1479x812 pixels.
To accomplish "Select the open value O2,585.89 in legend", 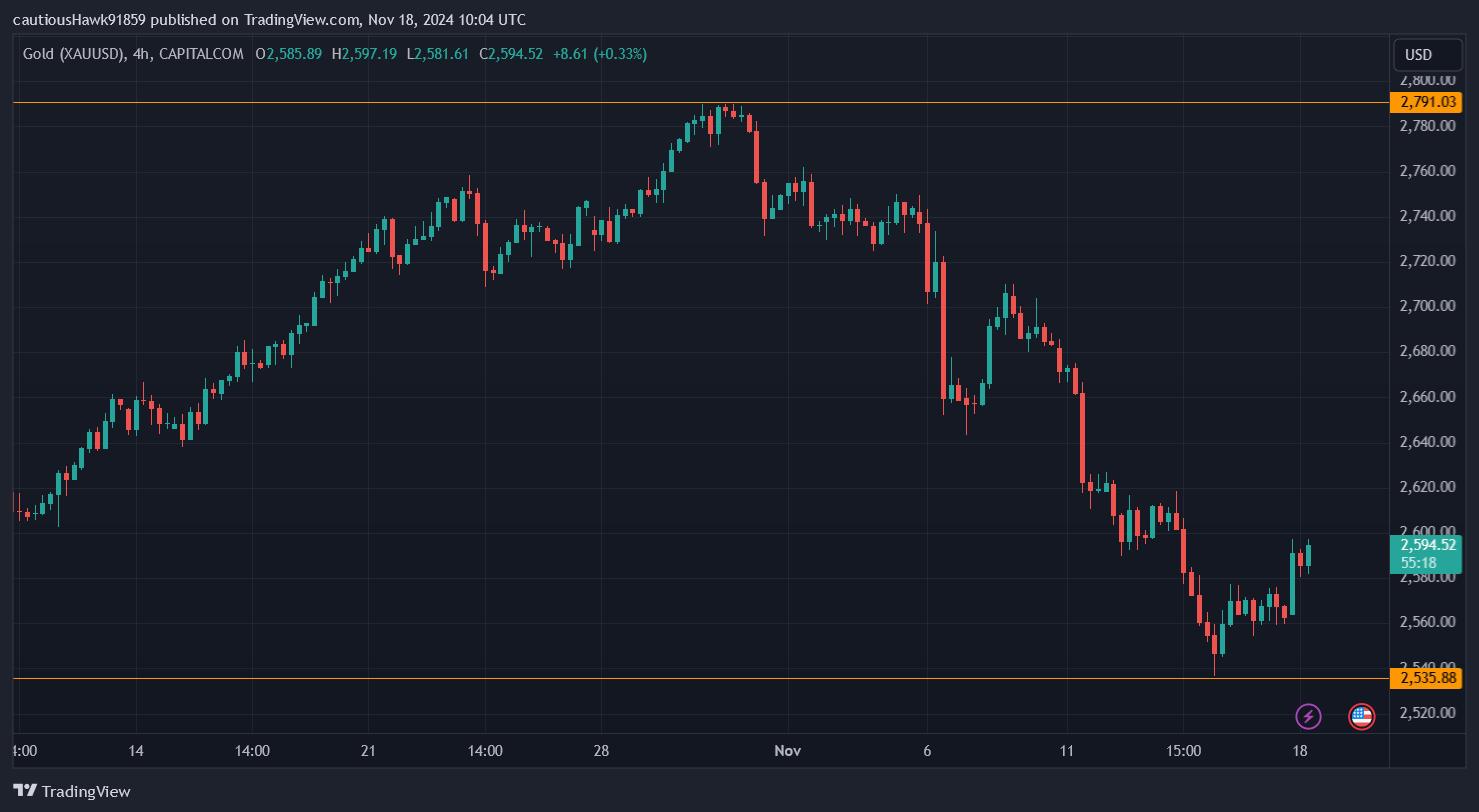I will [x=290, y=54].
